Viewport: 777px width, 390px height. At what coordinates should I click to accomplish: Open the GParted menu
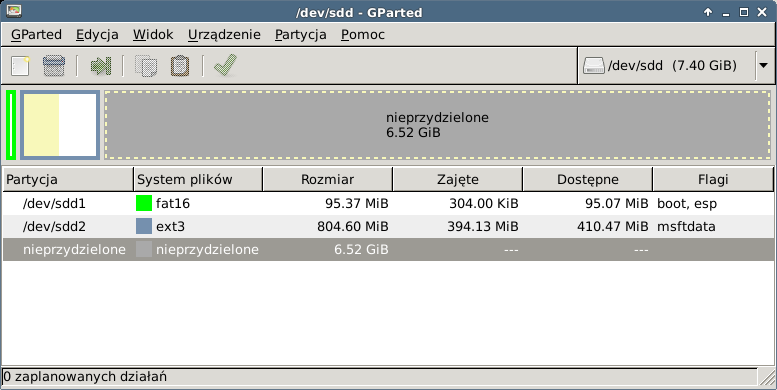coord(36,35)
